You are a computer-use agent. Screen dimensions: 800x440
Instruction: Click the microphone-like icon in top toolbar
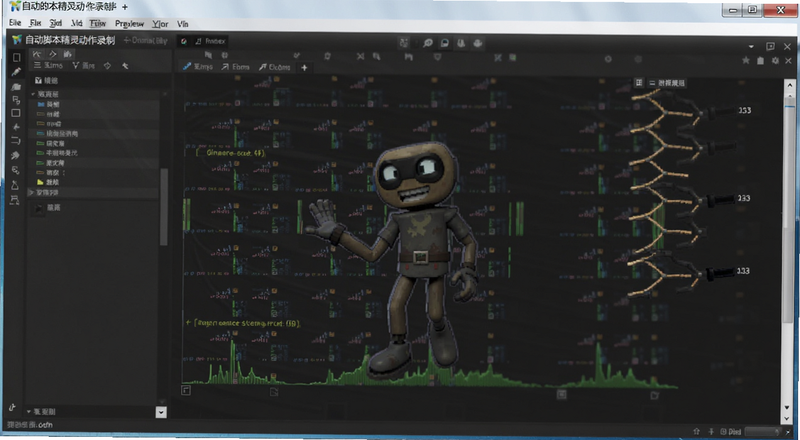click(461, 43)
